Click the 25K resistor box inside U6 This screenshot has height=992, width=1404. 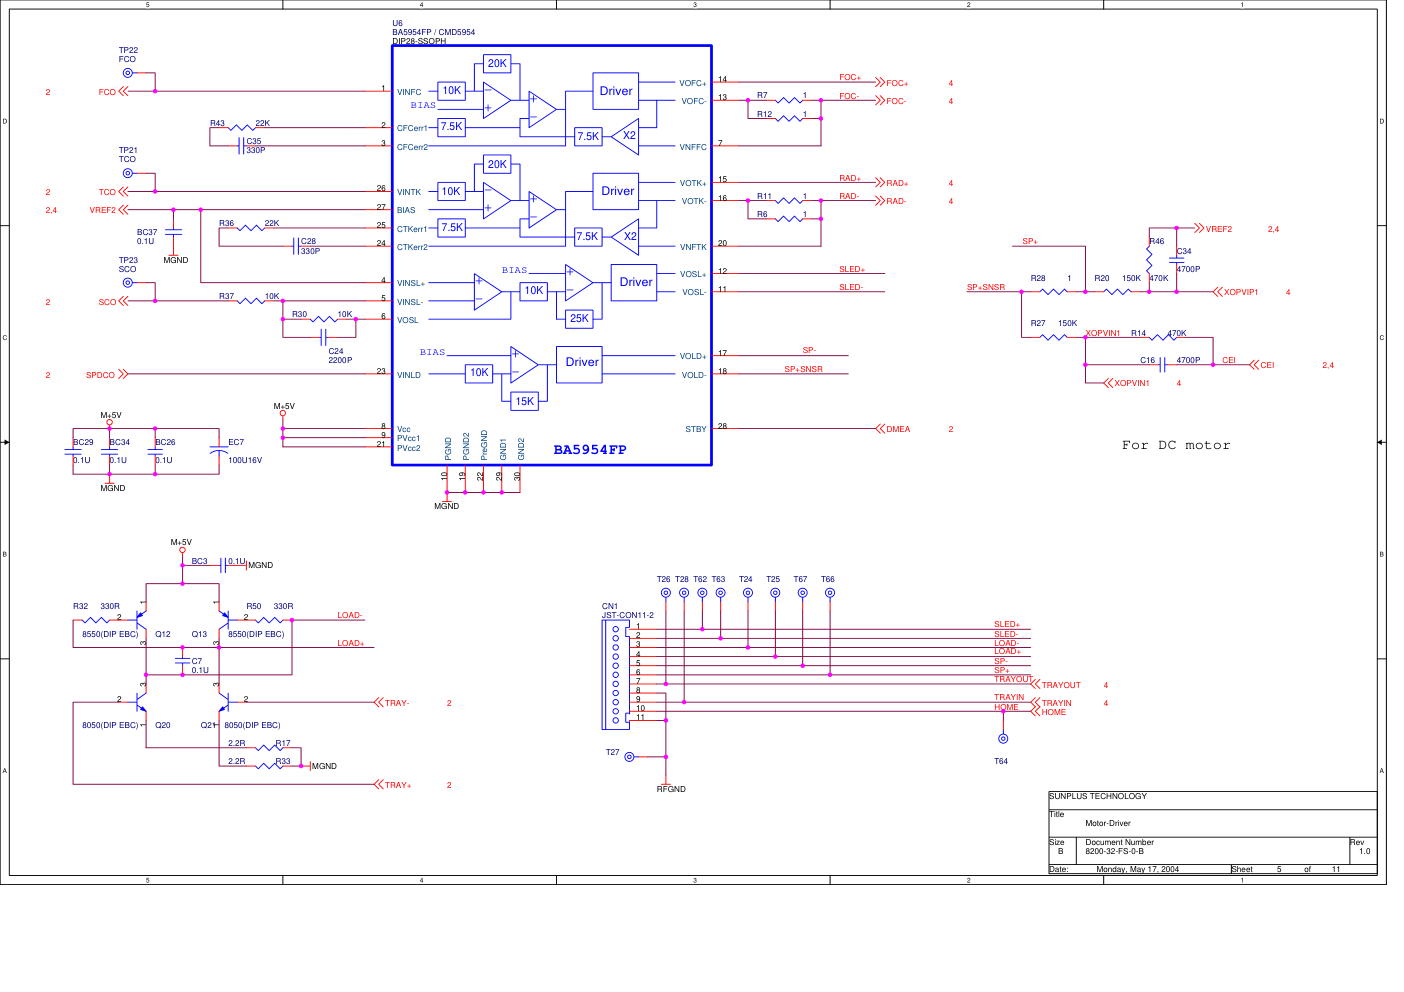[580, 318]
